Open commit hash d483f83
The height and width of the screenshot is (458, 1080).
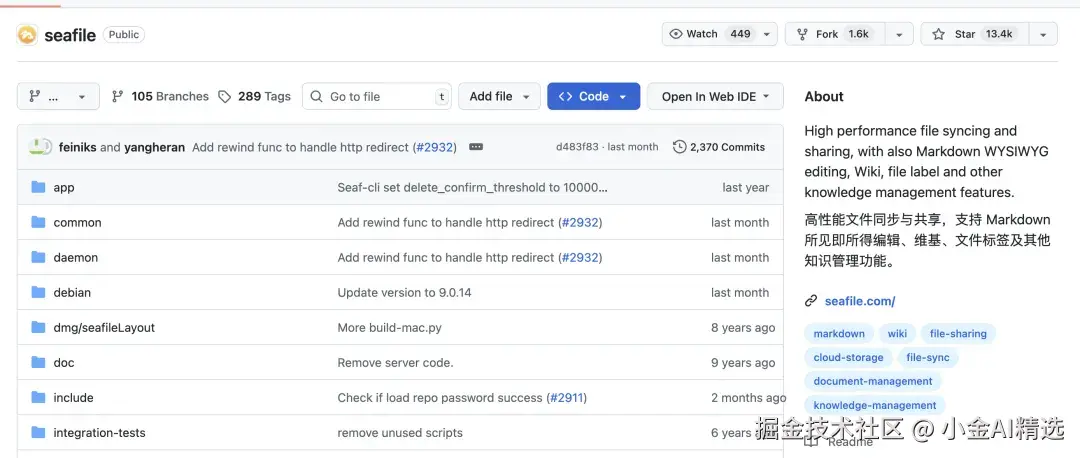pyautogui.click(x=577, y=147)
